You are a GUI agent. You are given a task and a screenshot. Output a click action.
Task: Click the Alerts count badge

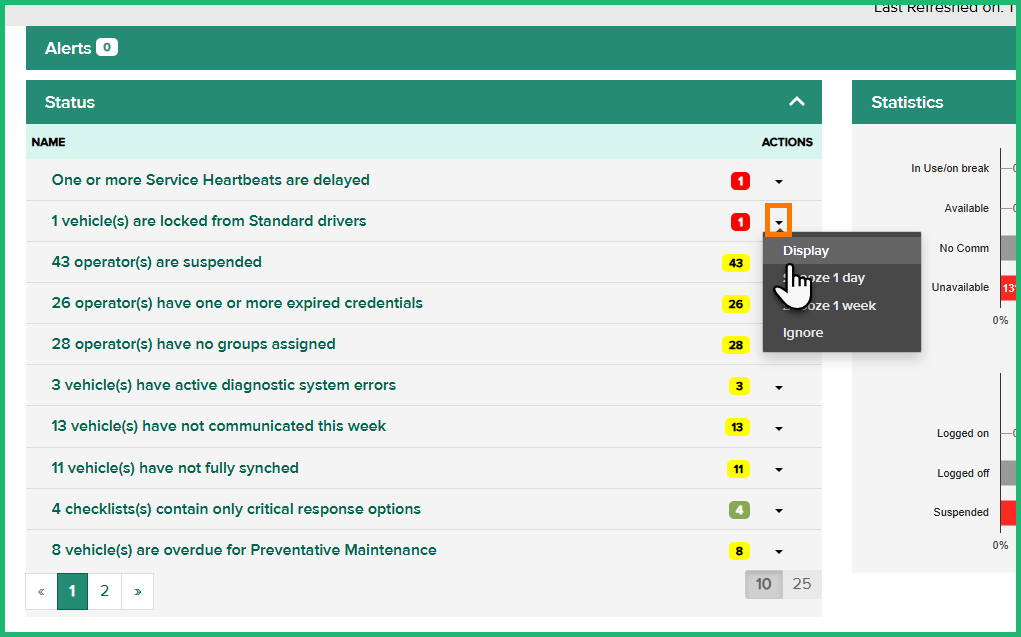pyautogui.click(x=107, y=47)
